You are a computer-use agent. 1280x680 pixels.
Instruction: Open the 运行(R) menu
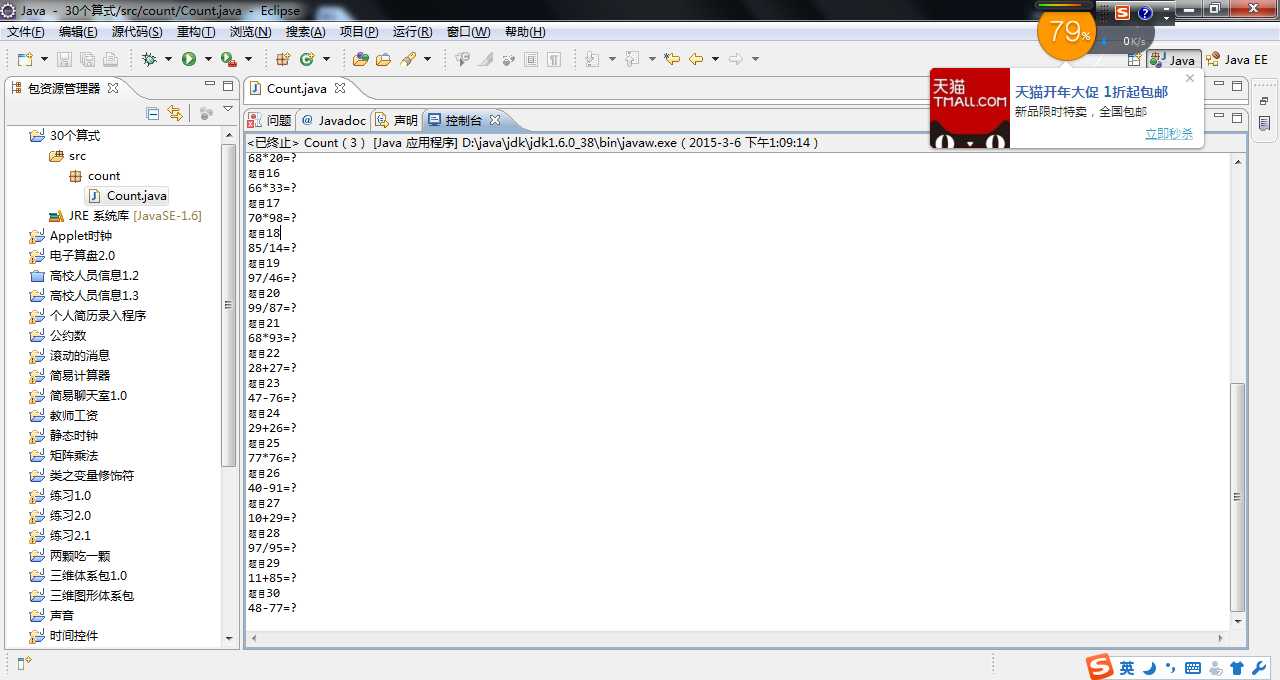tap(413, 32)
